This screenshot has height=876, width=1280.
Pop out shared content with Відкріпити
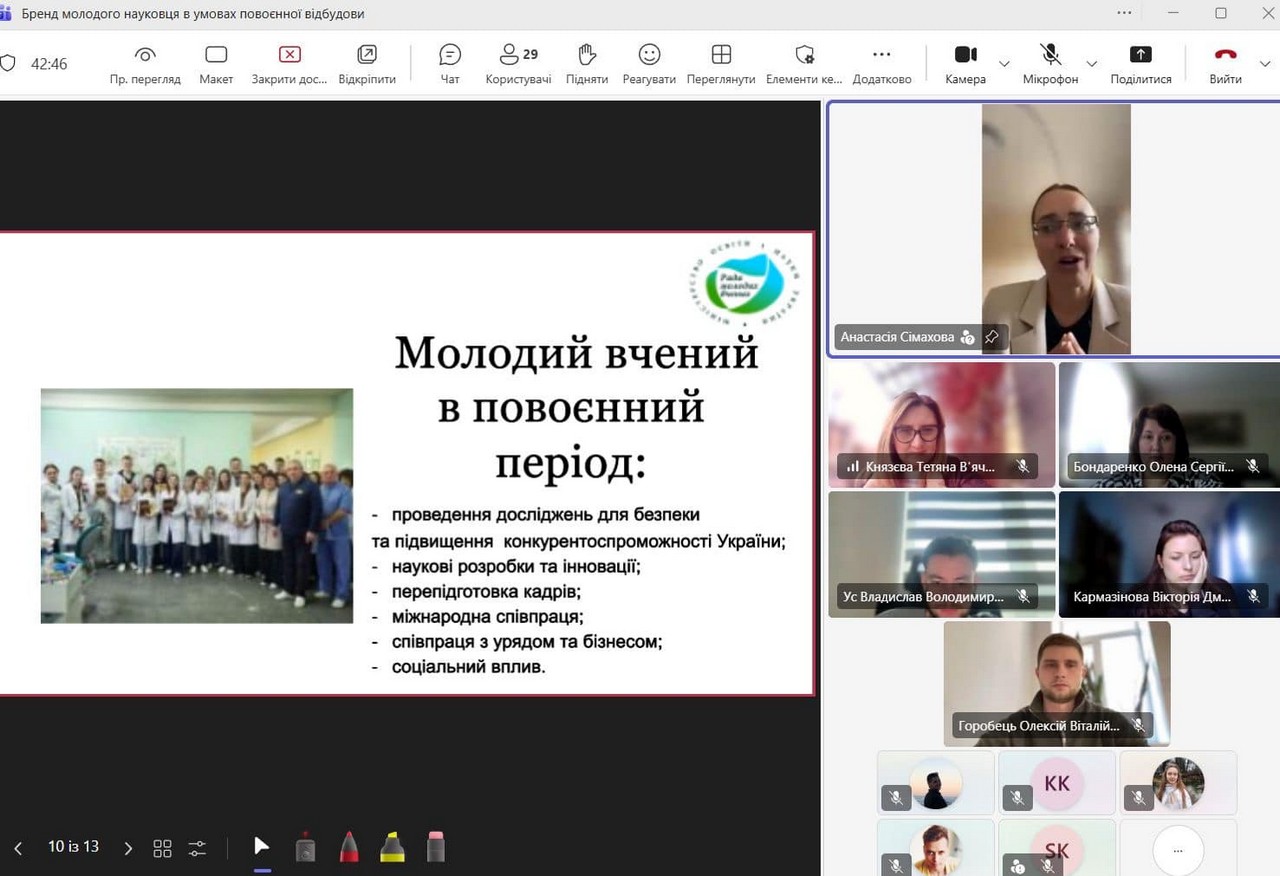367,63
